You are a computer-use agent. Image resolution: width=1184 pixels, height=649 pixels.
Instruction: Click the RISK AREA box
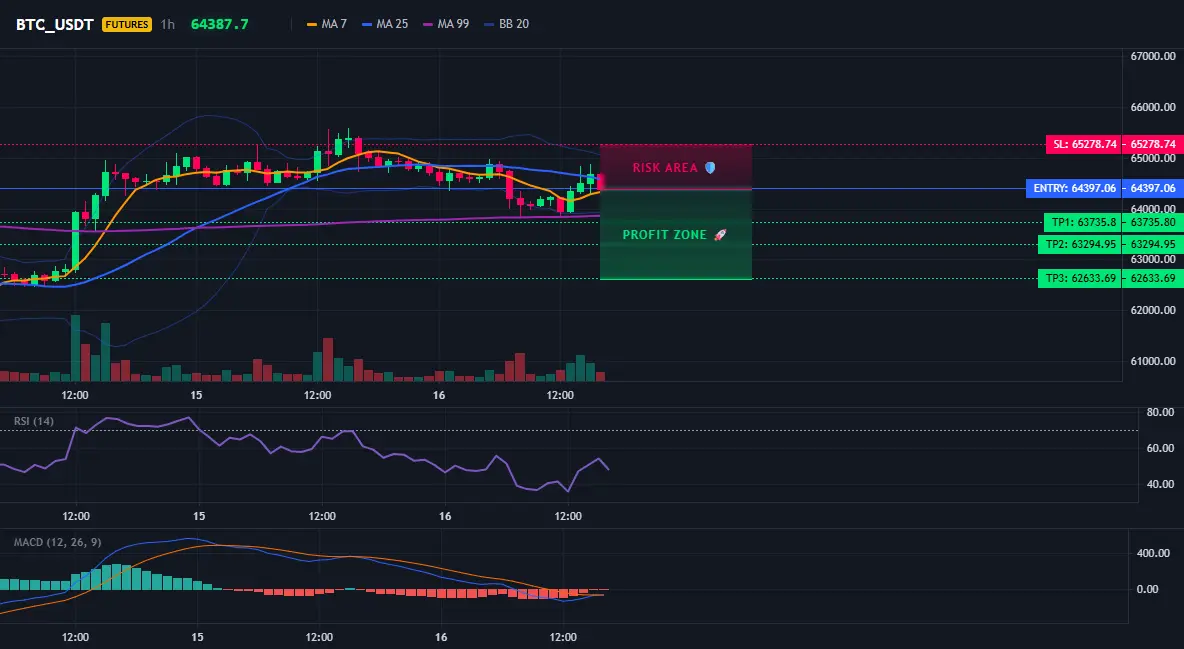point(676,167)
